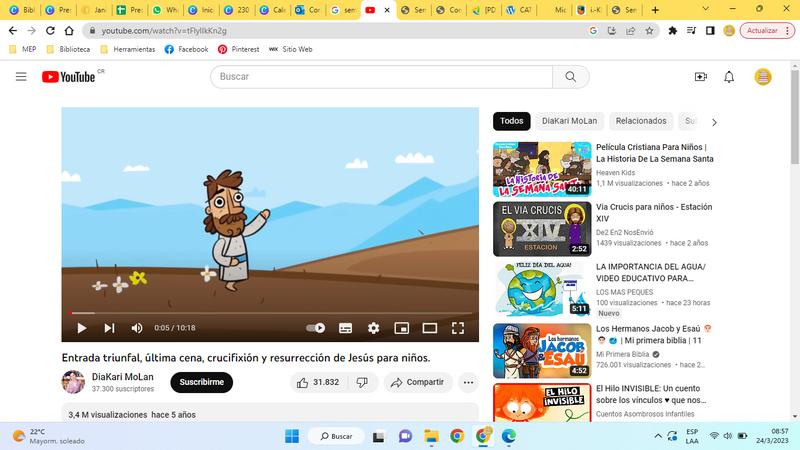This screenshot has width=800, height=450.
Task: Open the Pinterest bookmark
Action: pyautogui.click(x=239, y=49)
